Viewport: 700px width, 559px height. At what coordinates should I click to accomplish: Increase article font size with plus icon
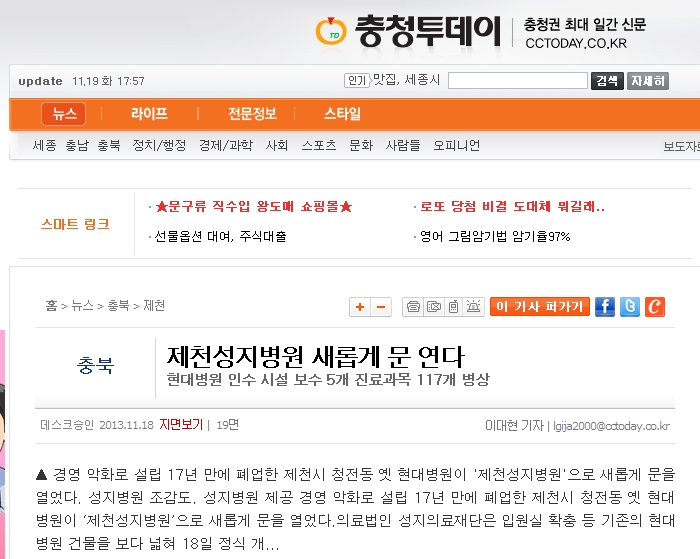click(360, 307)
